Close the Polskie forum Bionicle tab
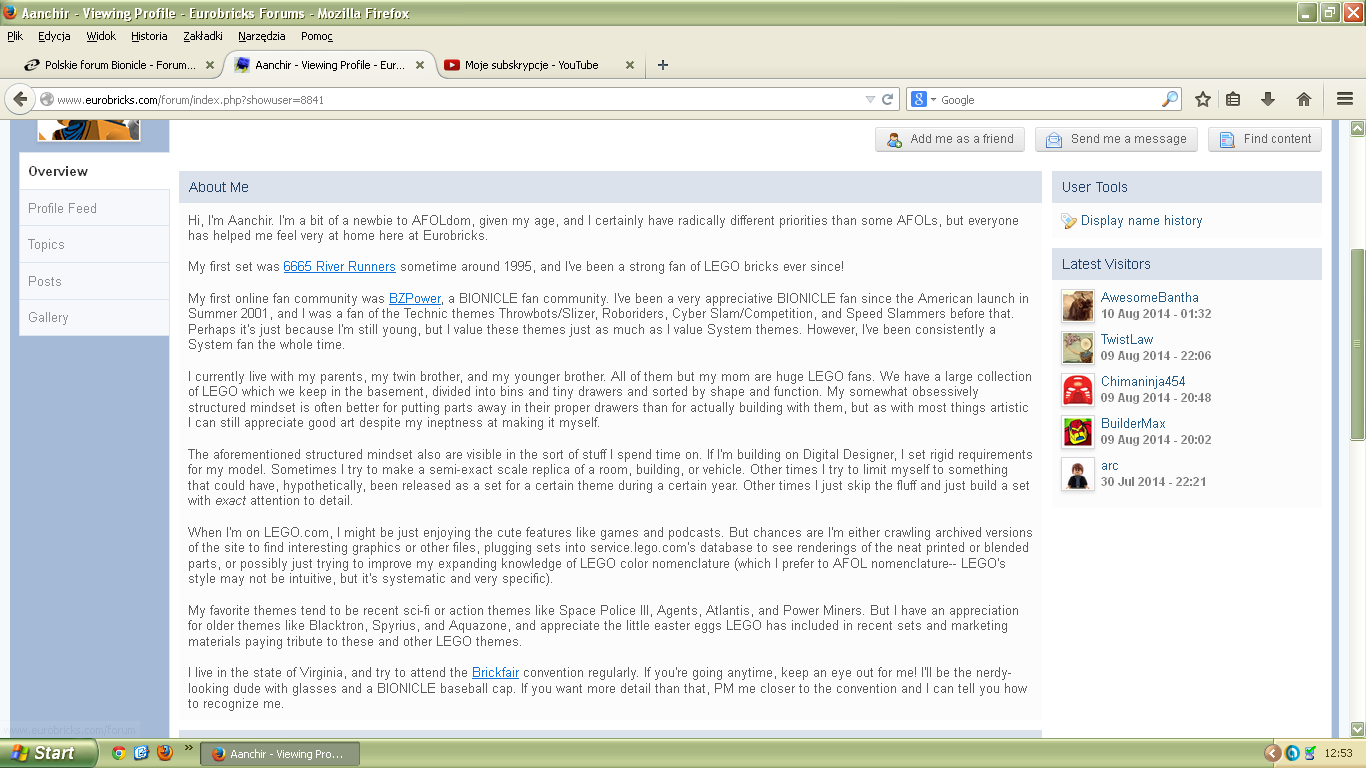The width and height of the screenshot is (1366, 768). [210, 65]
